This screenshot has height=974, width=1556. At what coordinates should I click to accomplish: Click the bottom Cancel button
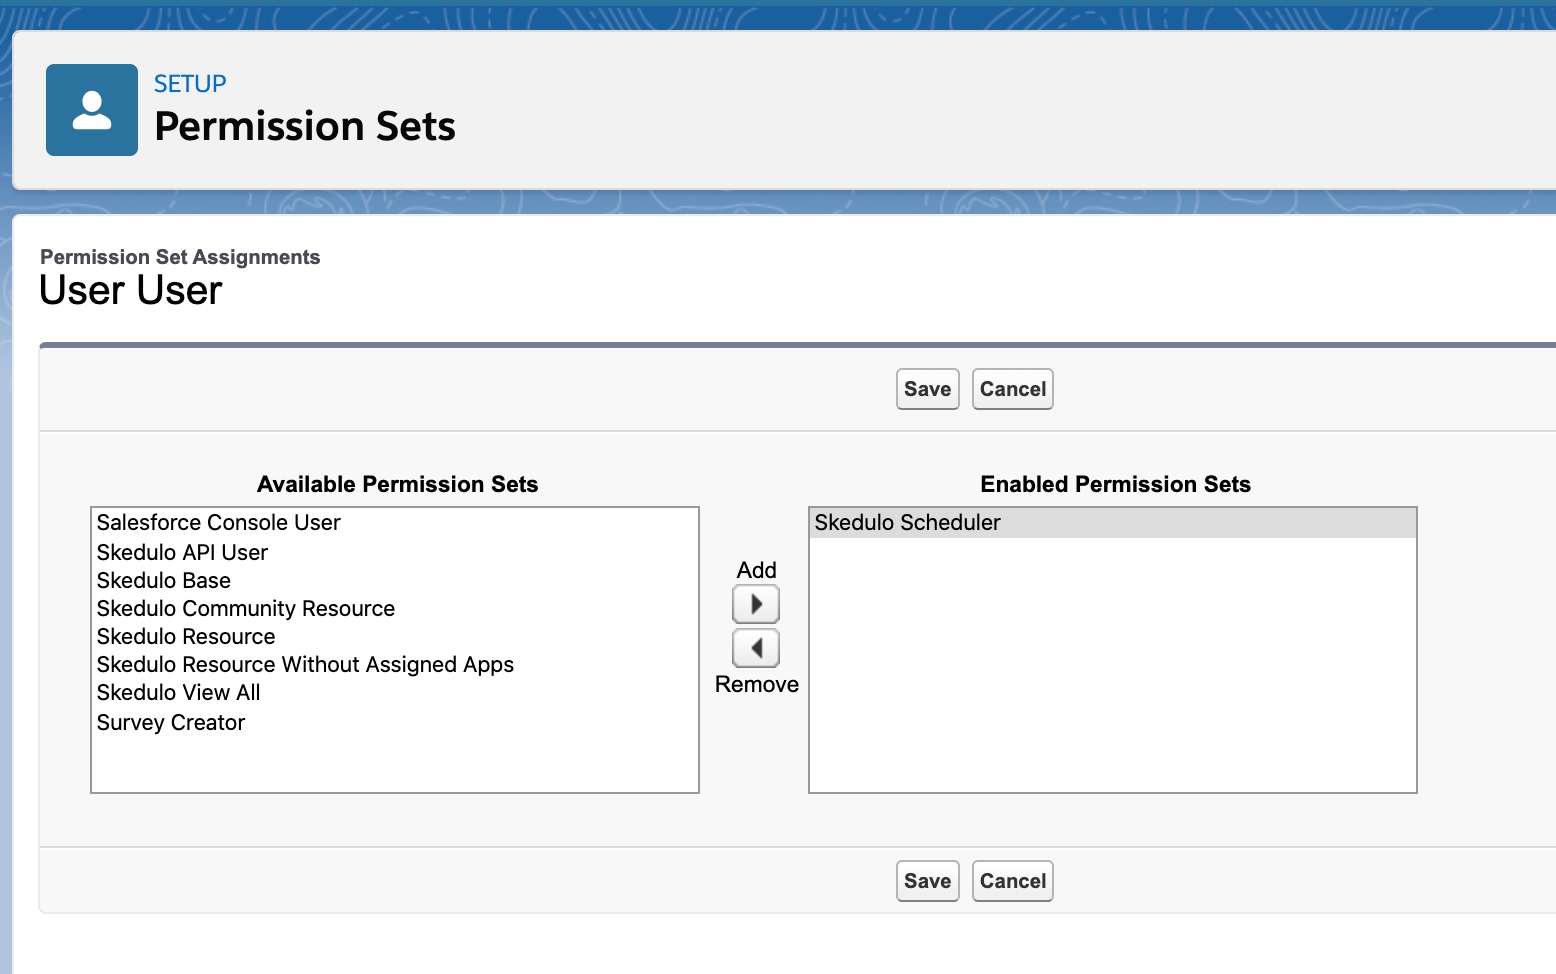click(1012, 881)
